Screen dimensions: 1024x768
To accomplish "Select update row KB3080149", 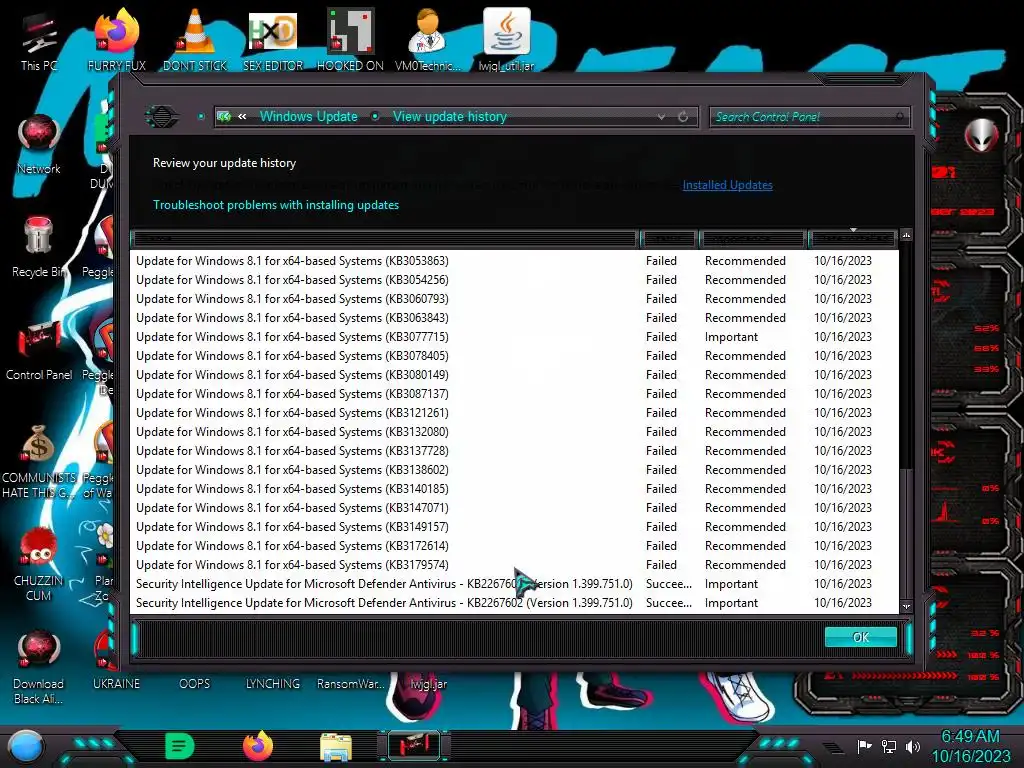I will pyautogui.click(x=514, y=374).
